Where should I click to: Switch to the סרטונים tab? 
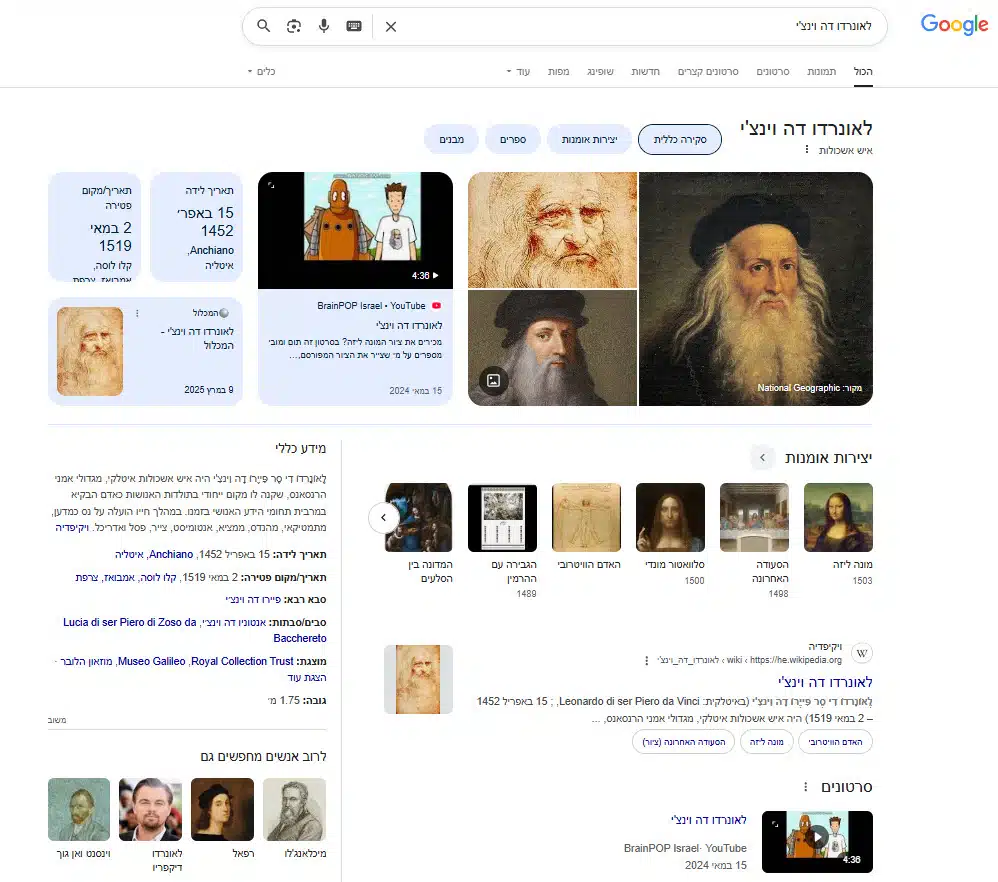pyautogui.click(x=773, y=71)
